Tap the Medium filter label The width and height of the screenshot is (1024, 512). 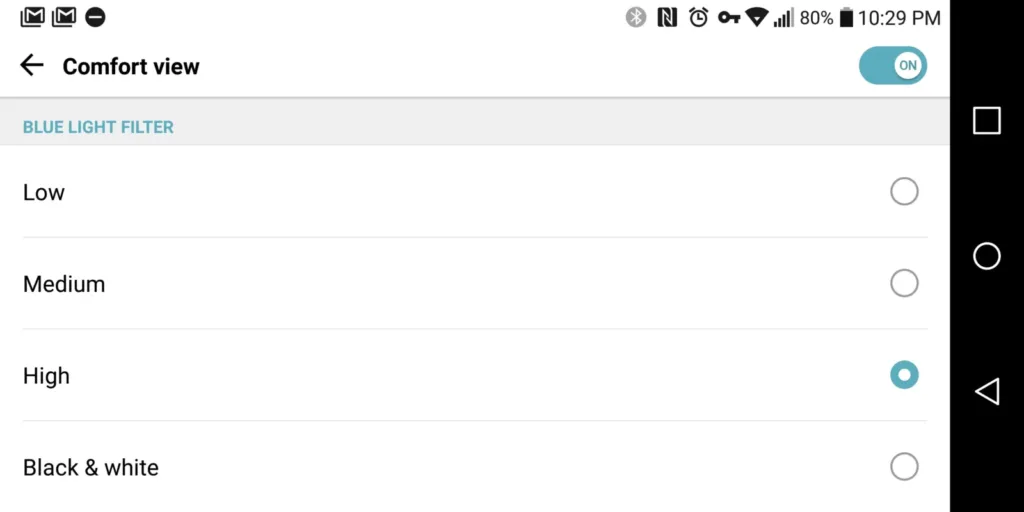tap(64, 284)
